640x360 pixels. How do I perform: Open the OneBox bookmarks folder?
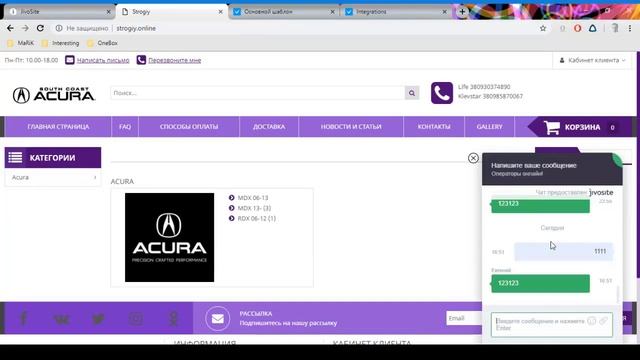(x=102, y=43)
